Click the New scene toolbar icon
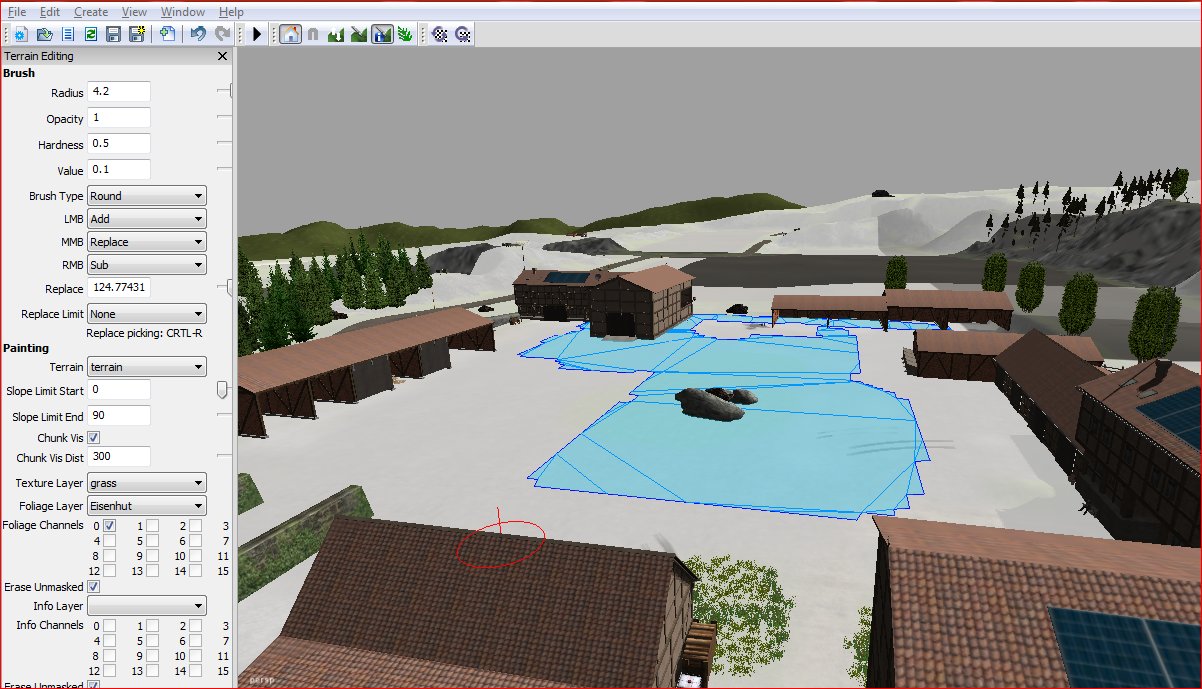Image resolution: width=1202 pixels, height=689 pixels. point(20,34)
